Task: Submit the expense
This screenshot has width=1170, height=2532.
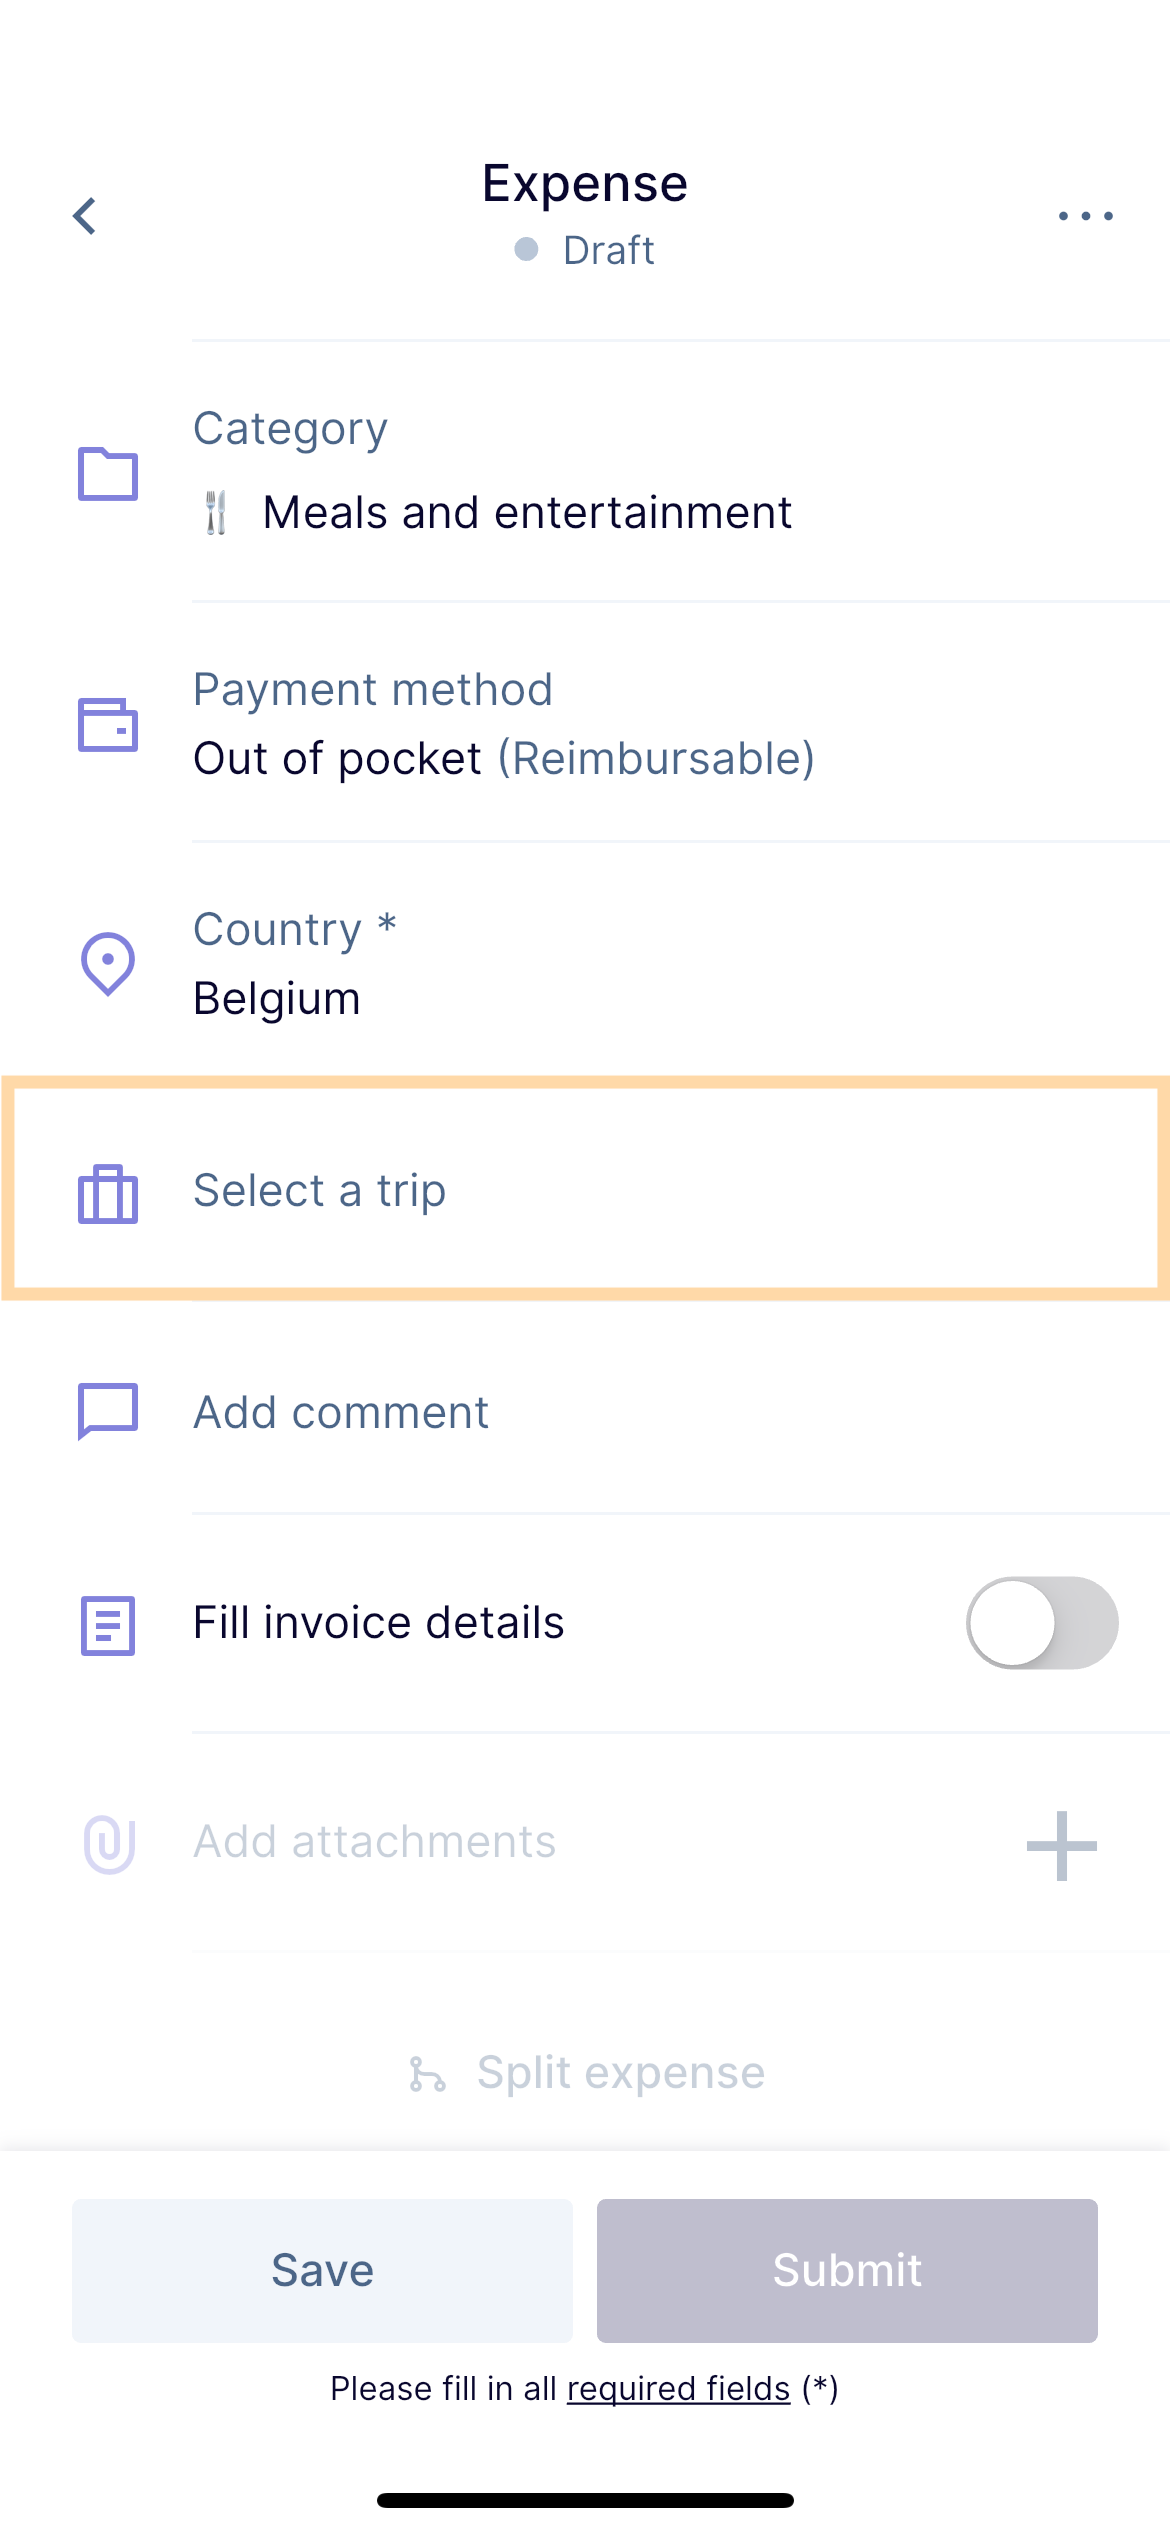Action: pyautogui.click(x=847, y=2270)
